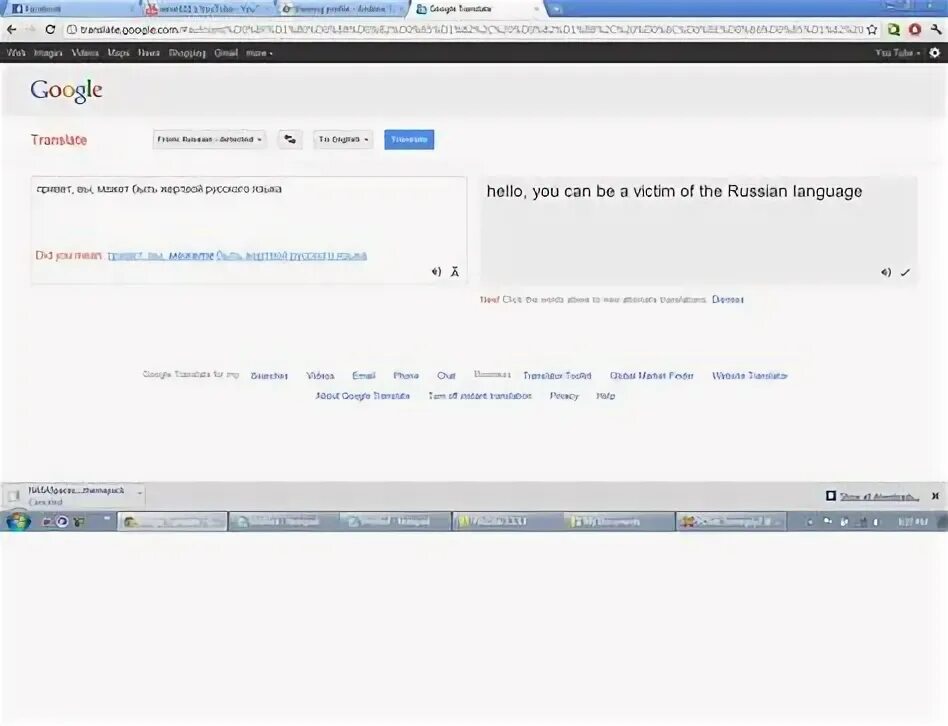Viewport: 948px width, 726px height.
Task: Close the downloads bar
Action: tap(935, 496)
